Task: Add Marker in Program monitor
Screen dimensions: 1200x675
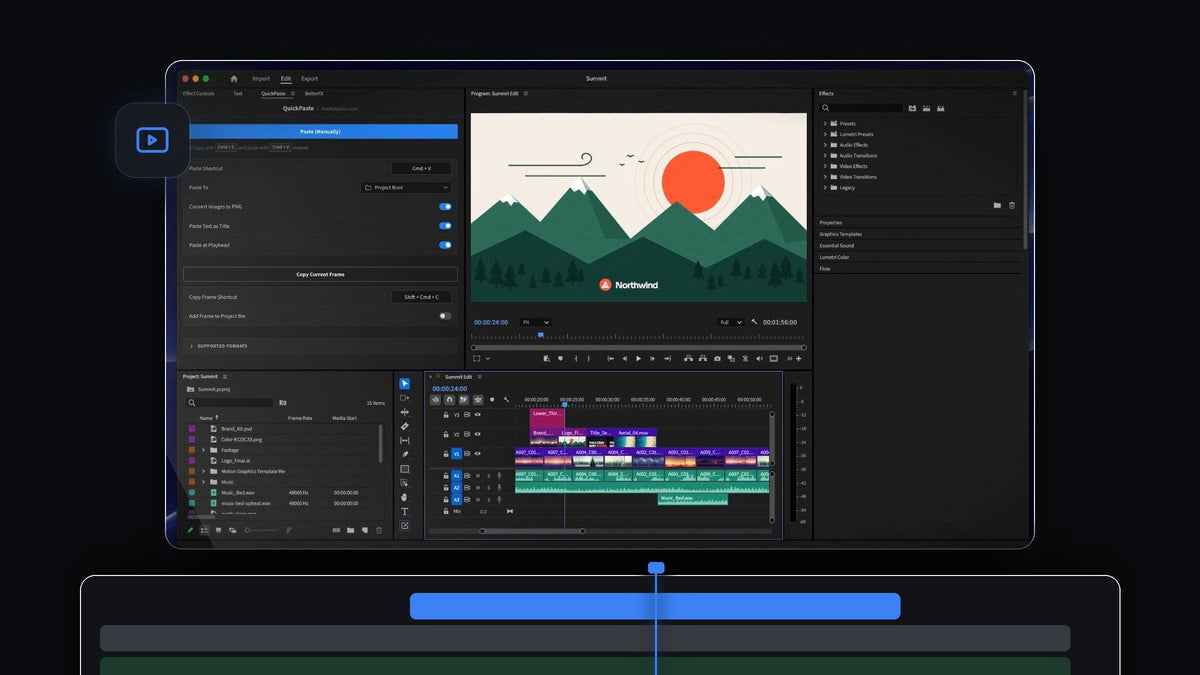Action: (561, 359)
